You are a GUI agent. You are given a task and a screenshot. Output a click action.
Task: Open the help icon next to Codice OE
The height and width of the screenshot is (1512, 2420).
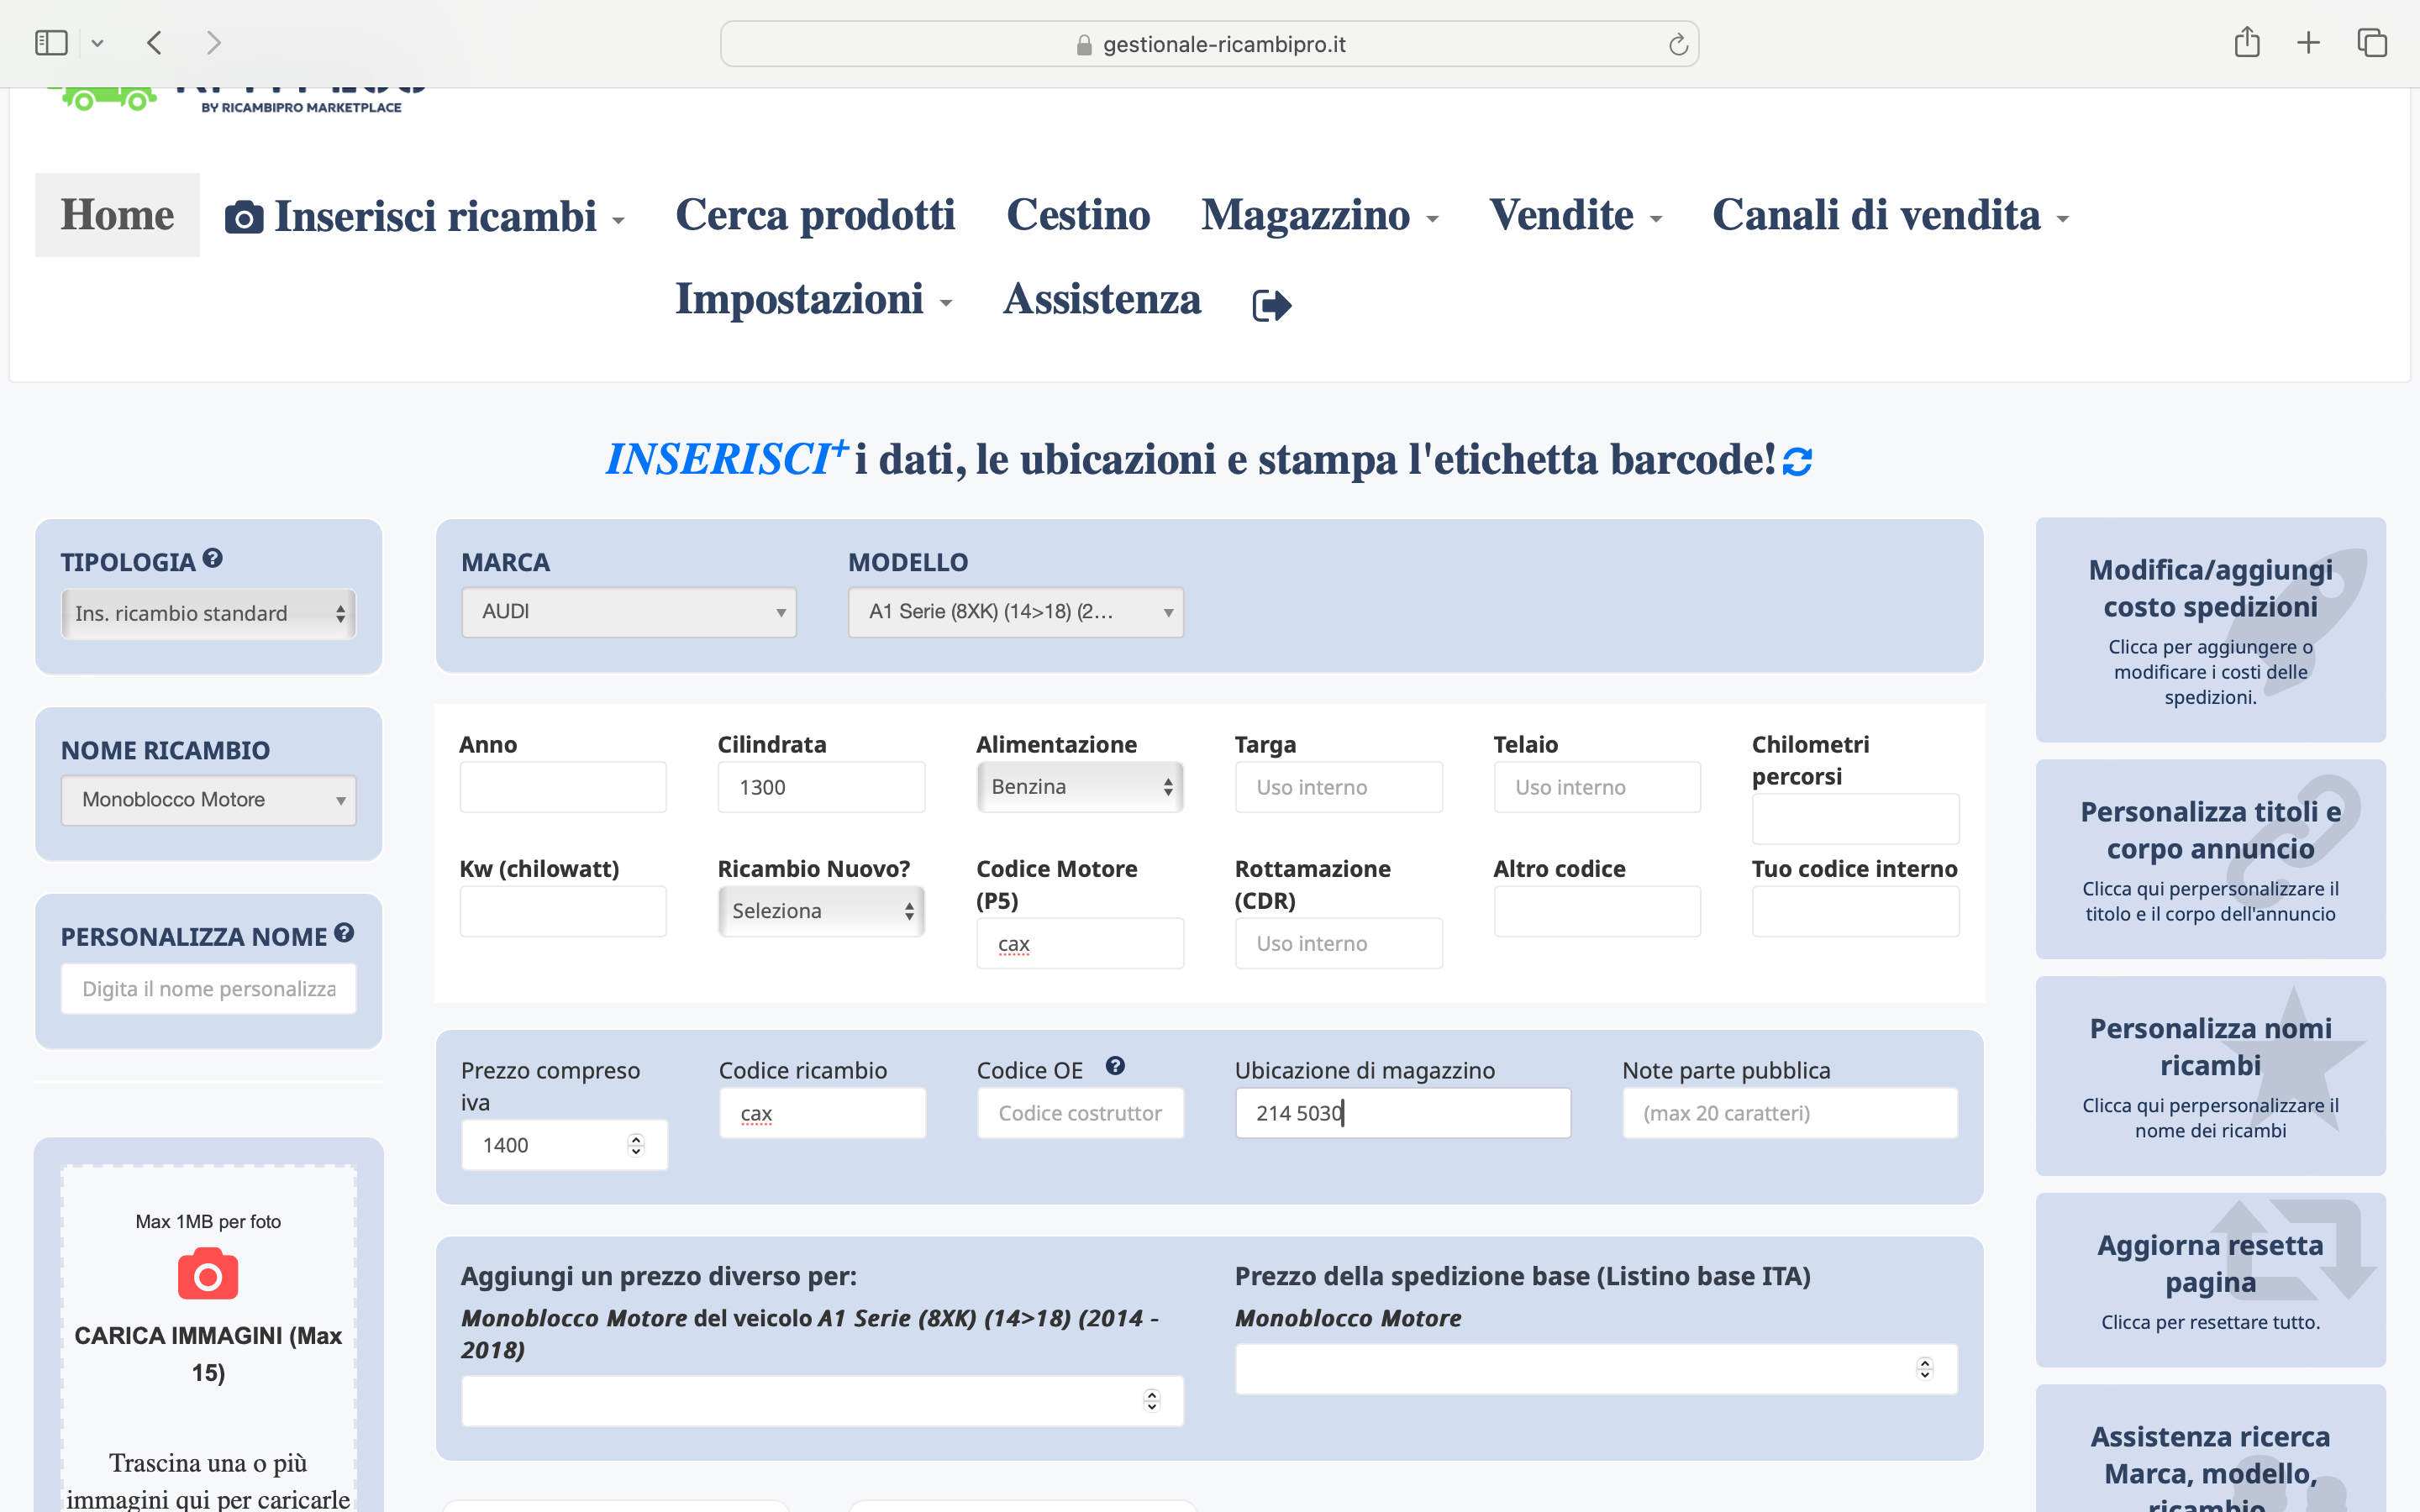coord(1115,1066)
